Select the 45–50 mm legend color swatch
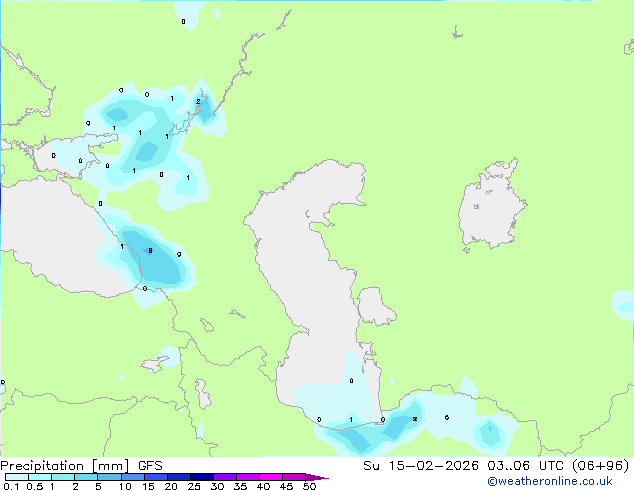This screenshot has width=634, height=490. (294, 477)
